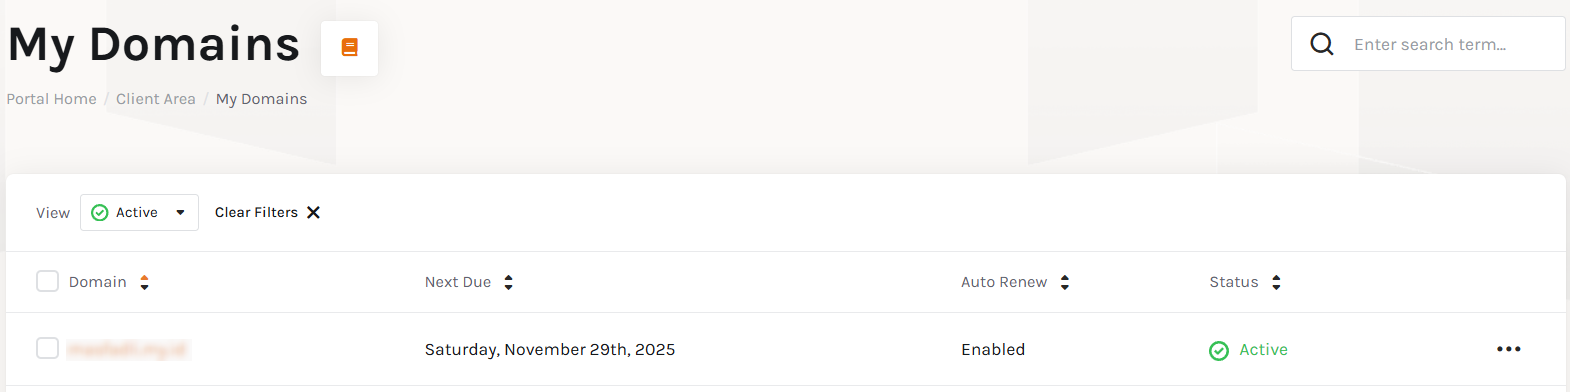Click the X icon beside Clear Filters
The height and width of the screenshot is (392, 1570).
point(313,212)
